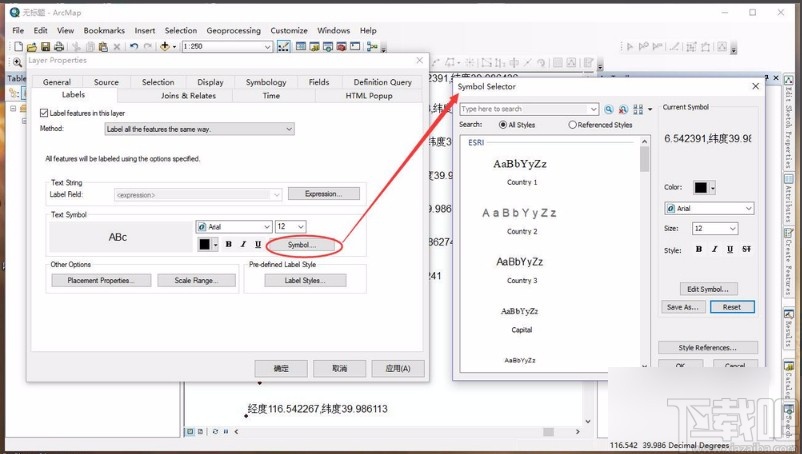Switch to the Joins & Relates tab

click(188, 96)
